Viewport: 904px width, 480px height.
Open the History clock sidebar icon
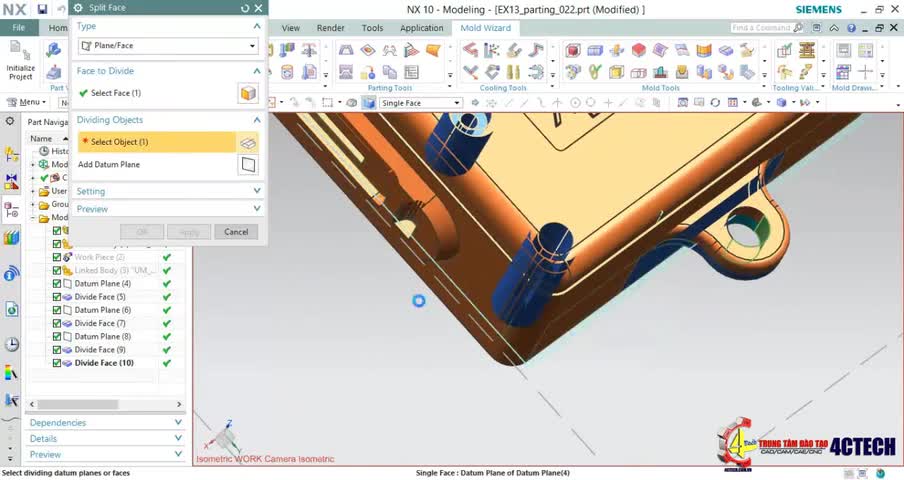12,345
